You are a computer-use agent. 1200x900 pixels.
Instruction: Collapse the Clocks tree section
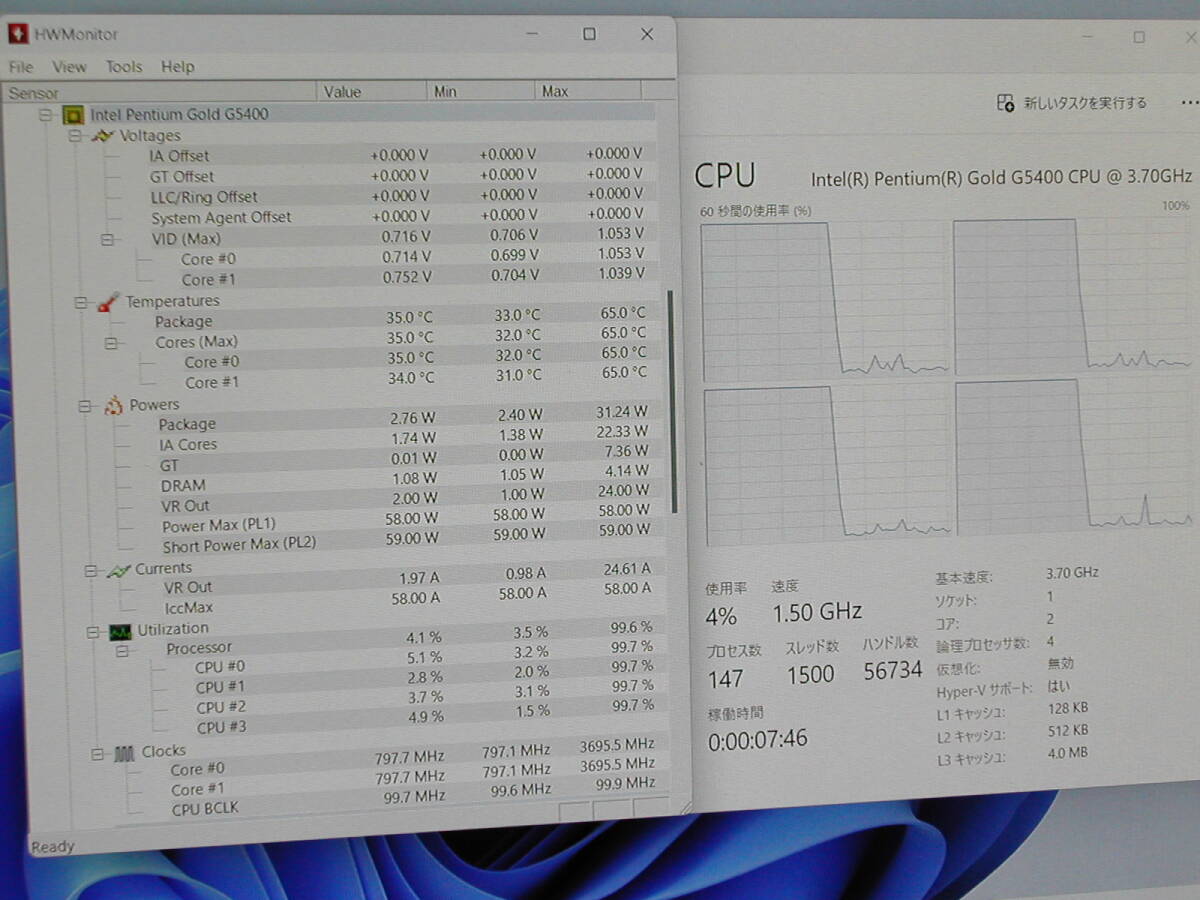point(98,753)
